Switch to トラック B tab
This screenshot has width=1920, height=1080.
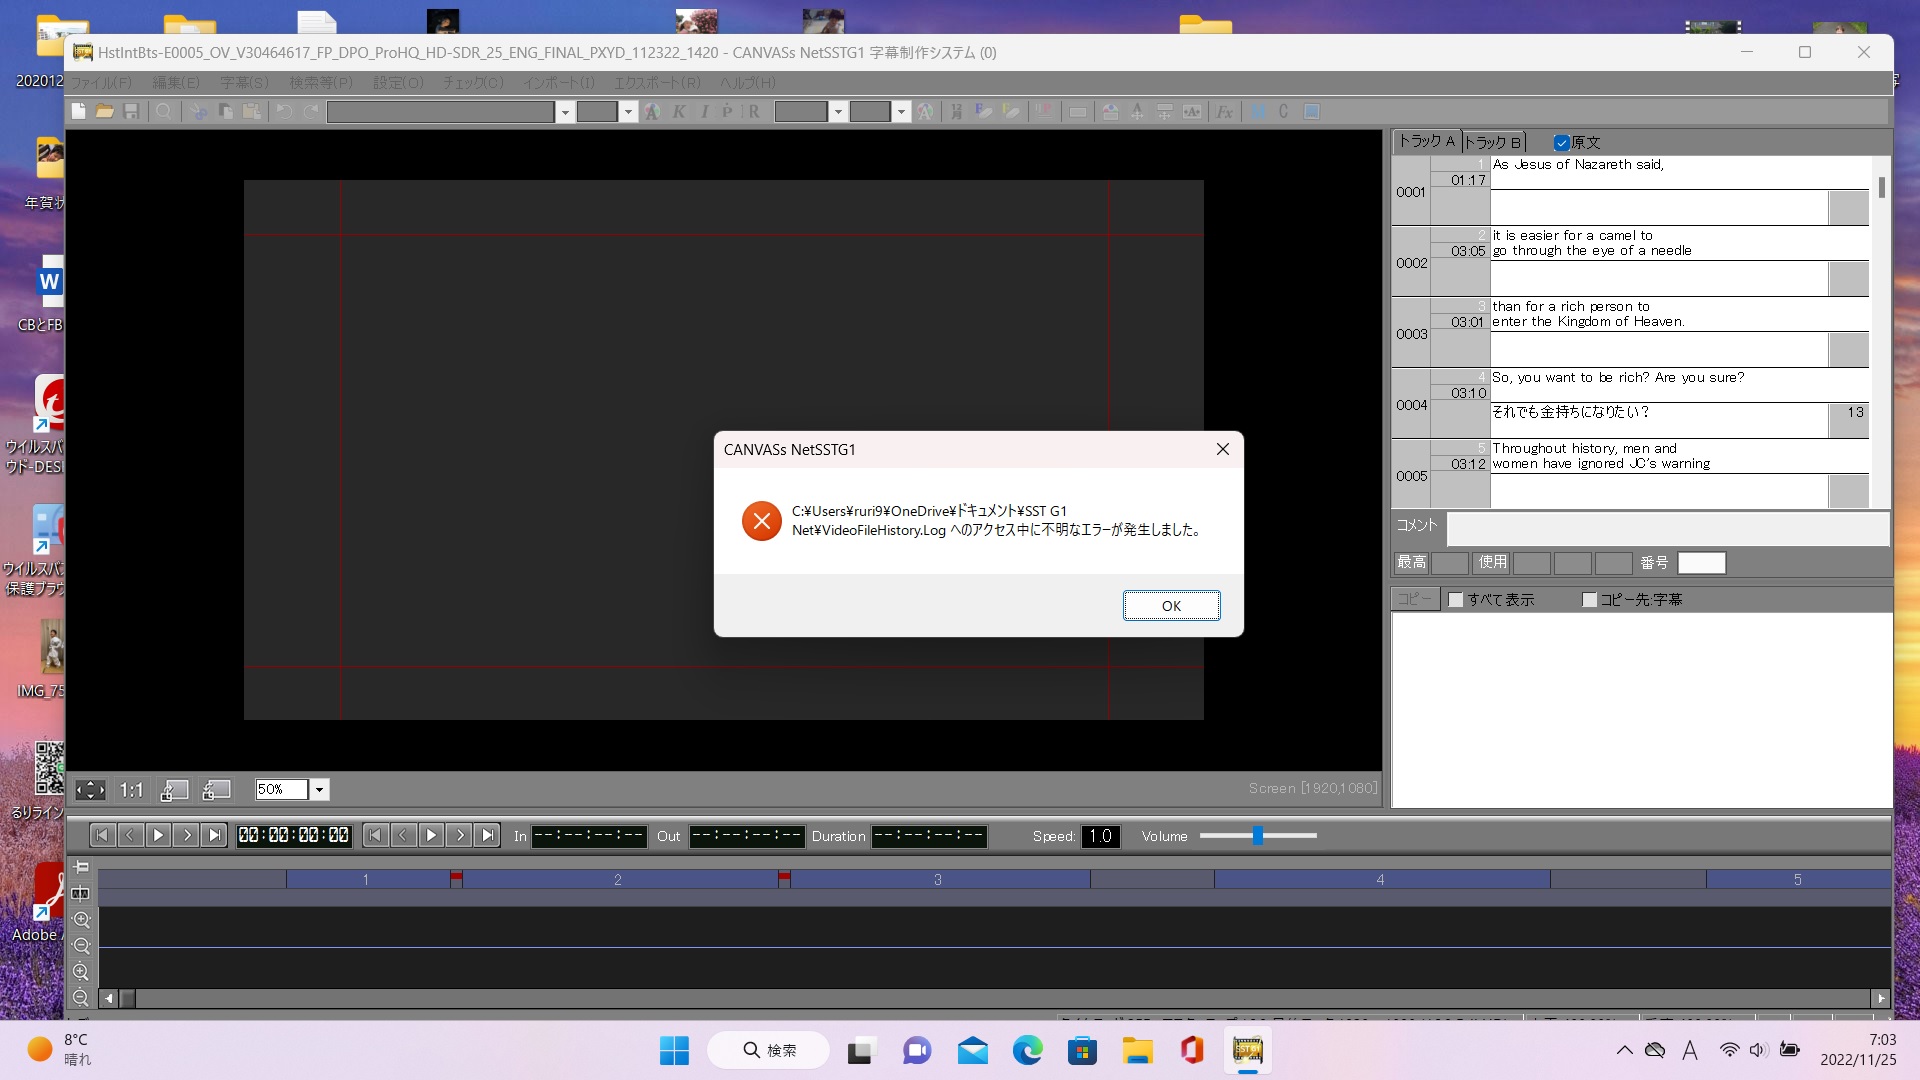click(1492, 142)
